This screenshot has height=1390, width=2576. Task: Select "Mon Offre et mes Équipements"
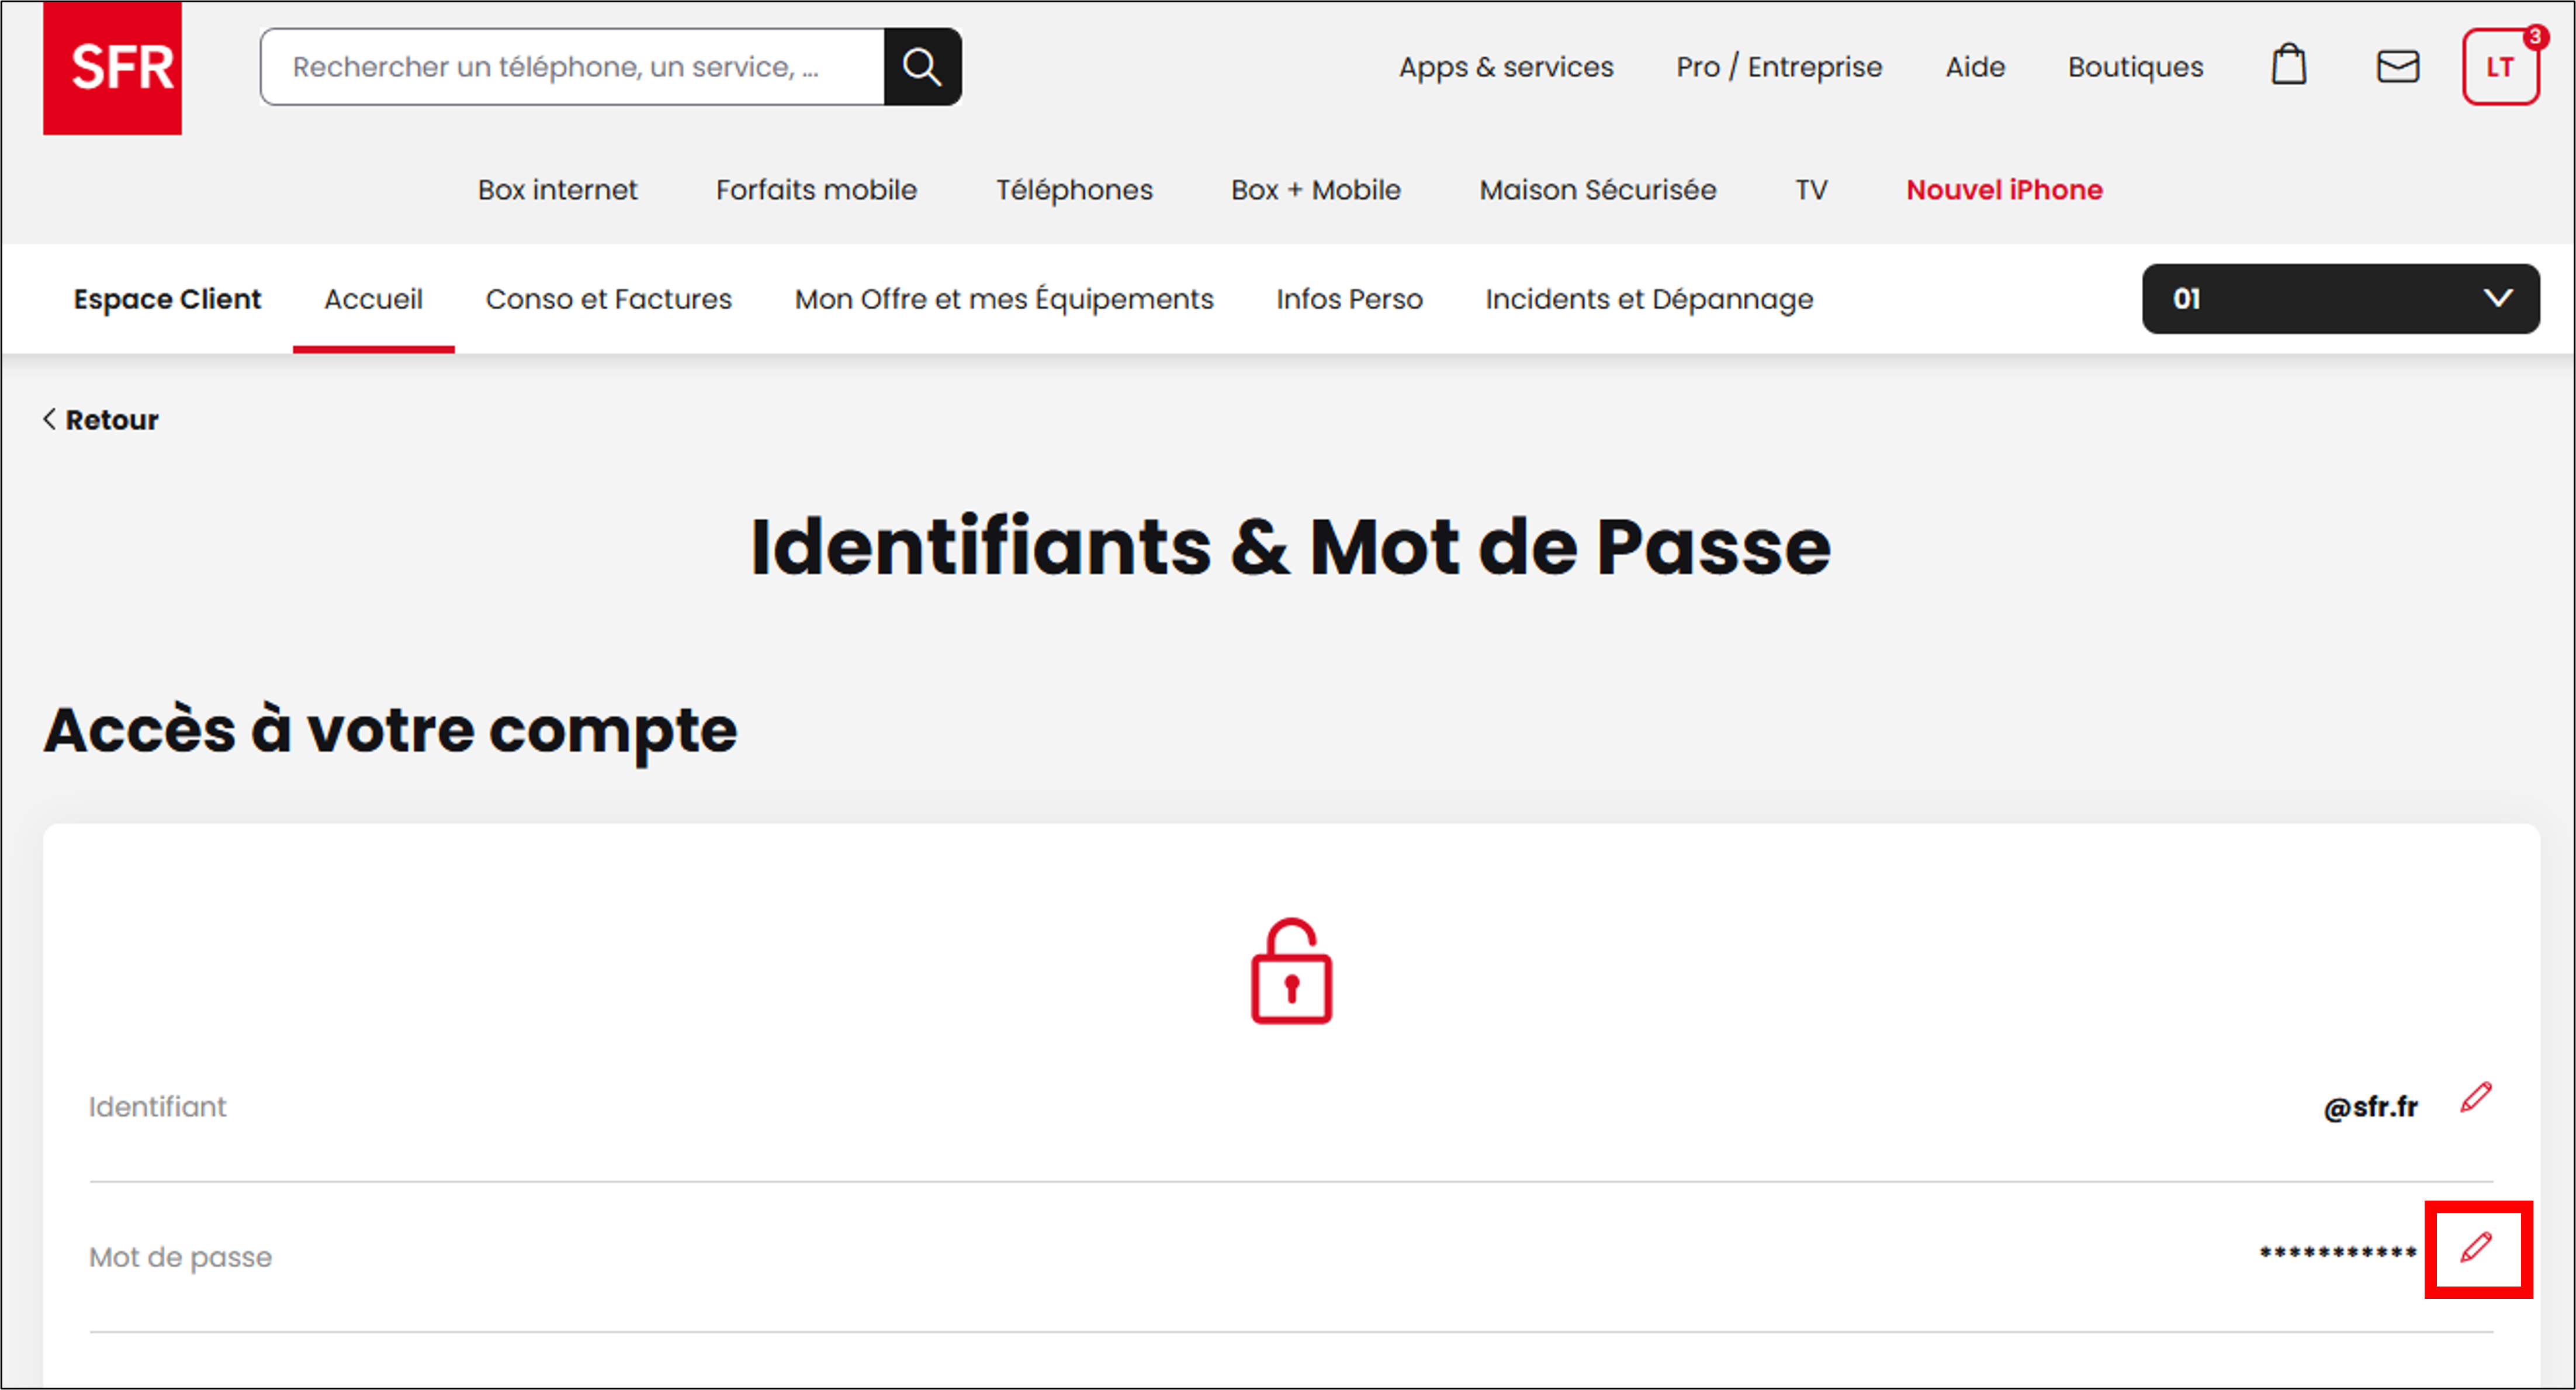click(x=1003, y=298)
